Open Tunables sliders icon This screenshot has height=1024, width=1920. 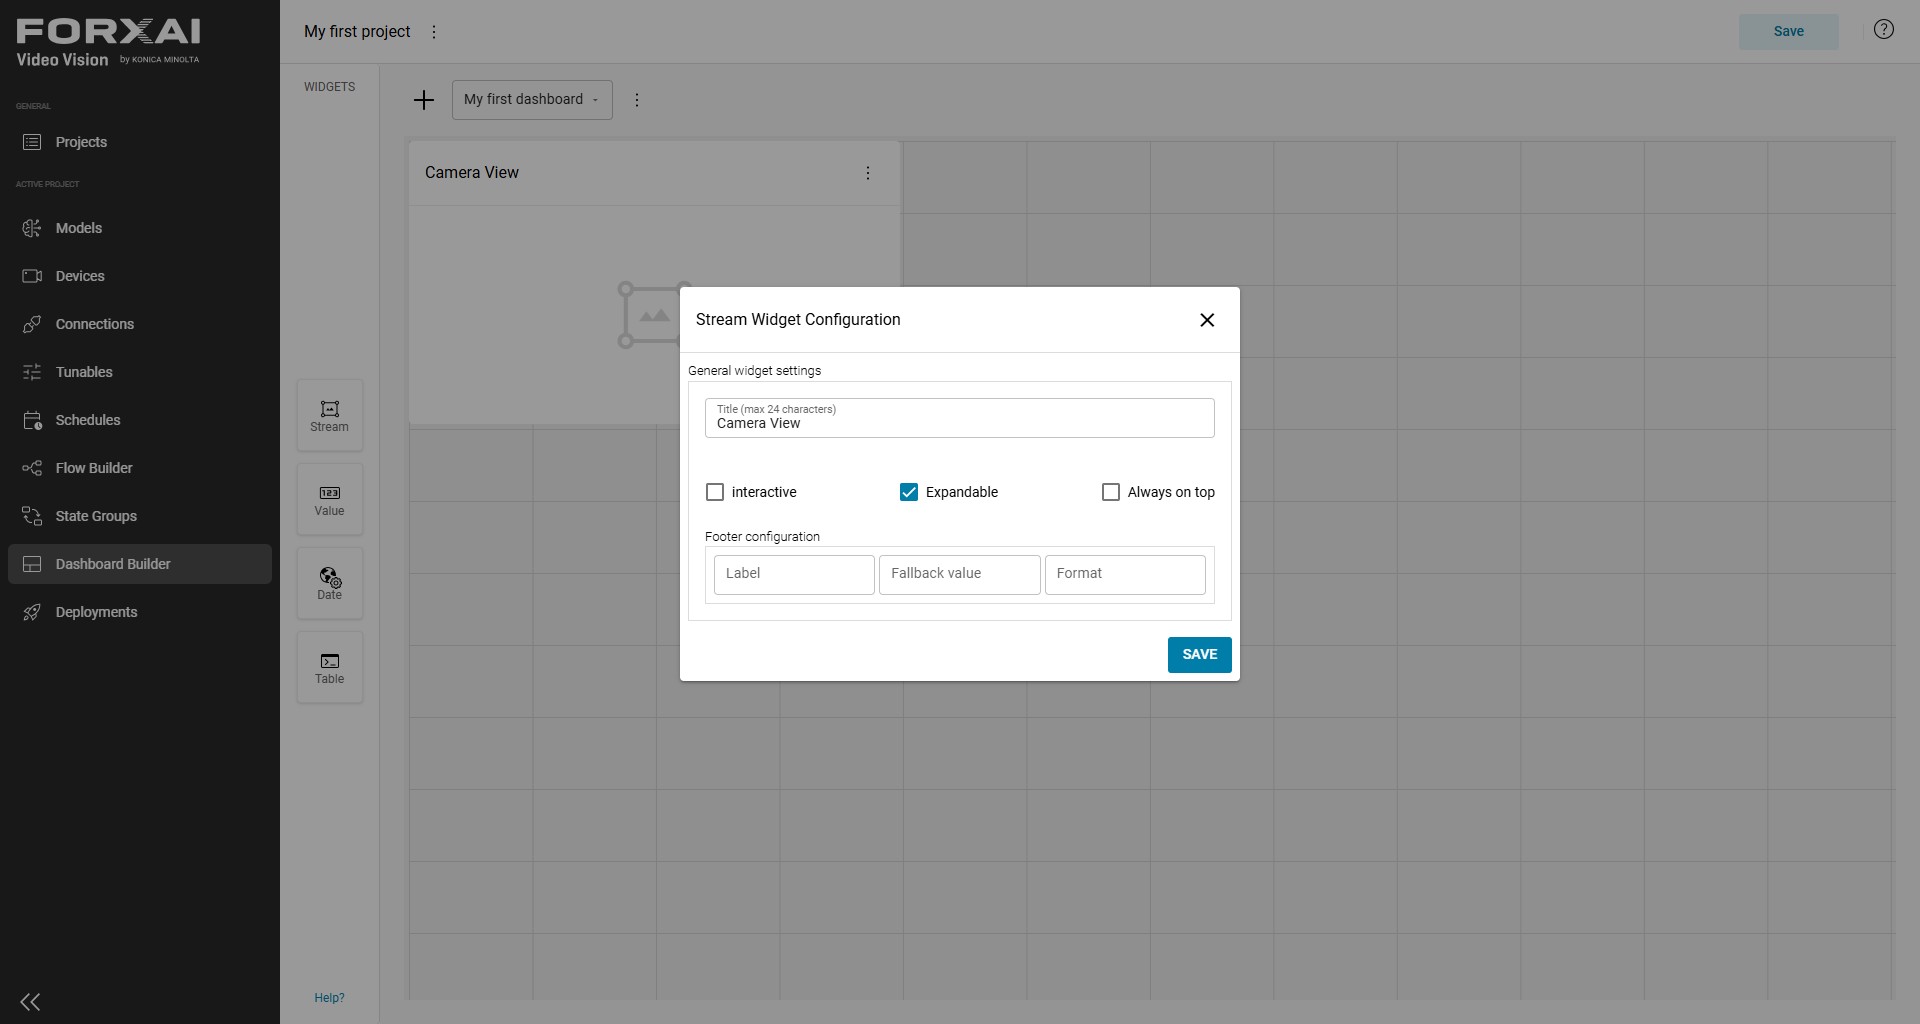[32, 372]
